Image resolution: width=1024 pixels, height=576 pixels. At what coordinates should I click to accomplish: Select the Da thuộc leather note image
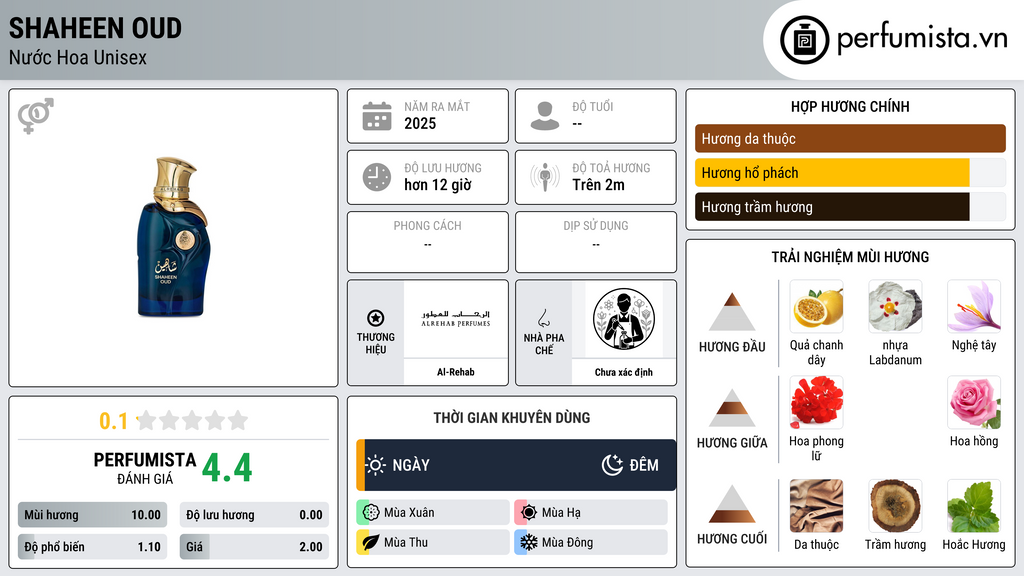coord(816,505)
